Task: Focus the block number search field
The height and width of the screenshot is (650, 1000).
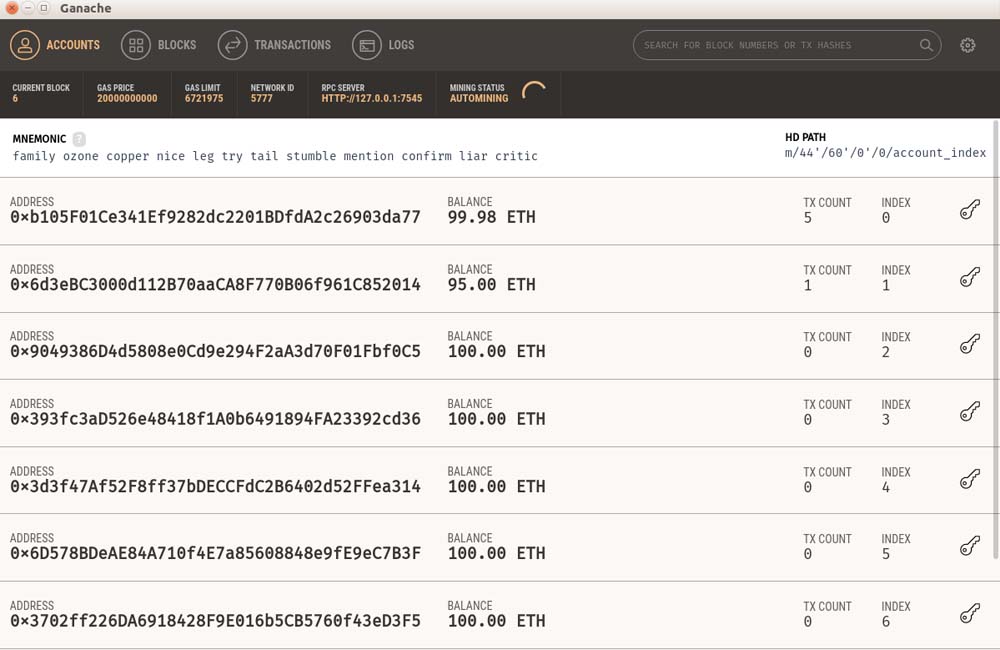Action: click(x=775, y=45)
